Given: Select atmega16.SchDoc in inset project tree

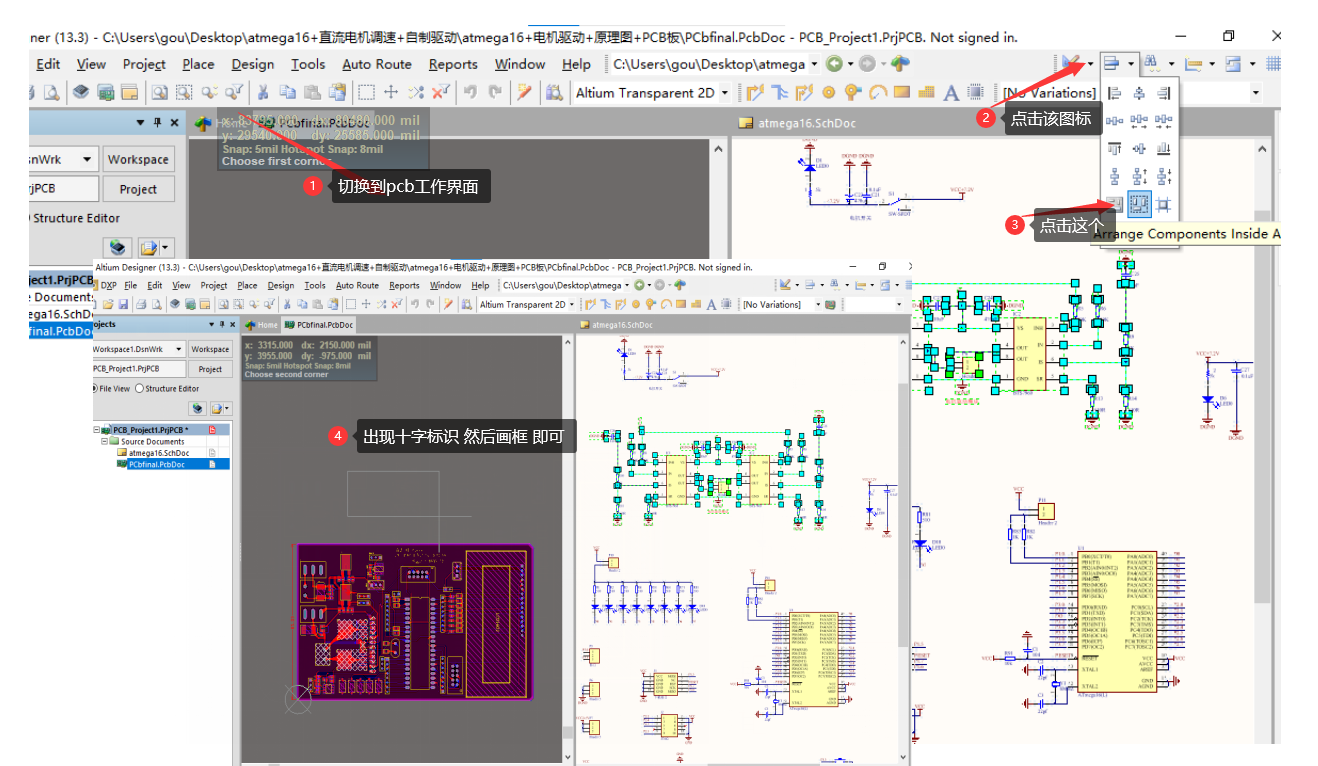Looking at the screenshot, I should (159, 453).
